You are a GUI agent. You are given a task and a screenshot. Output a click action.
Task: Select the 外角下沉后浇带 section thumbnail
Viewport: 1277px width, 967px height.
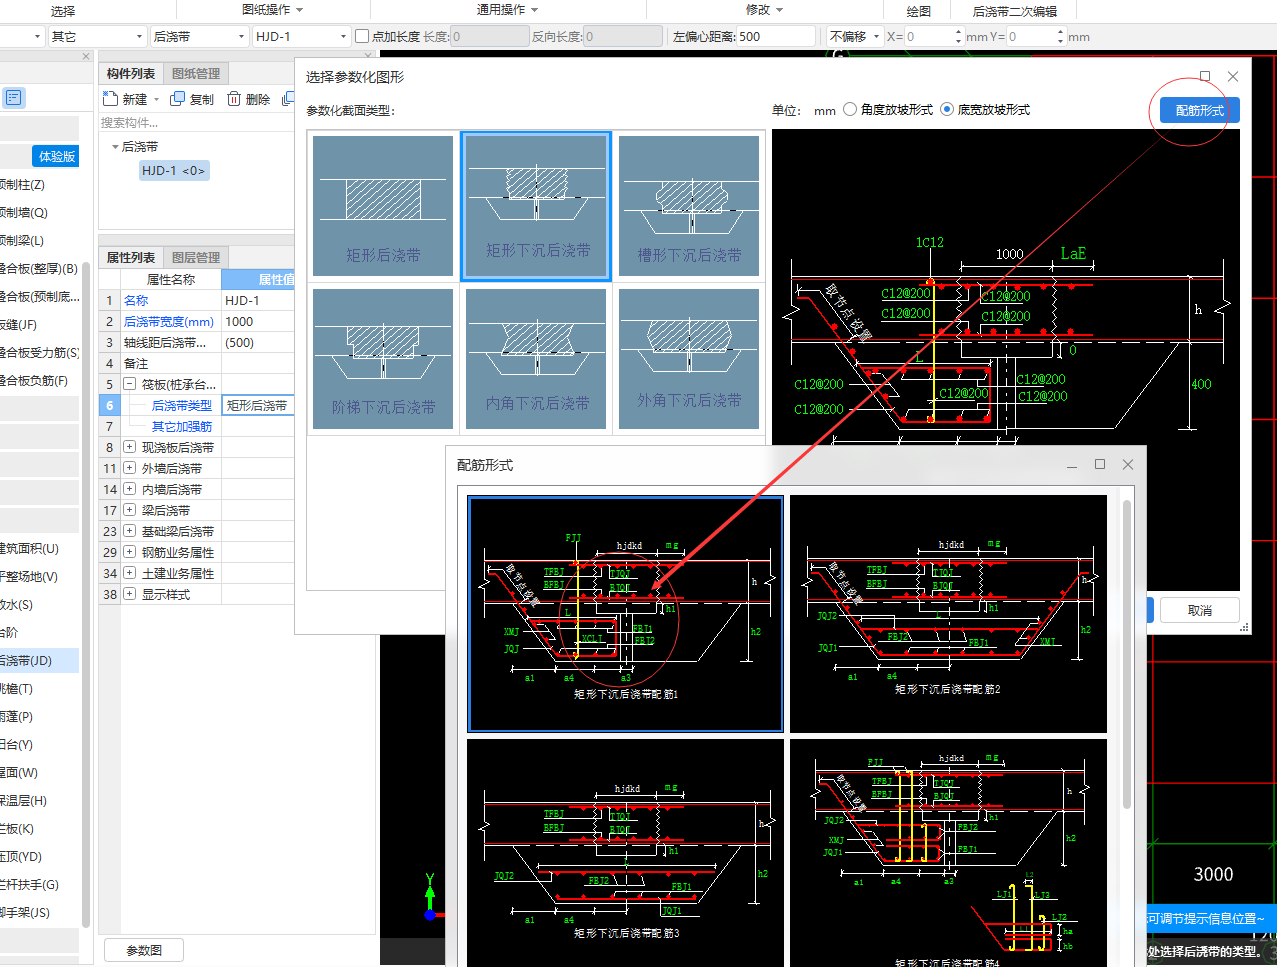coord(689,358)
